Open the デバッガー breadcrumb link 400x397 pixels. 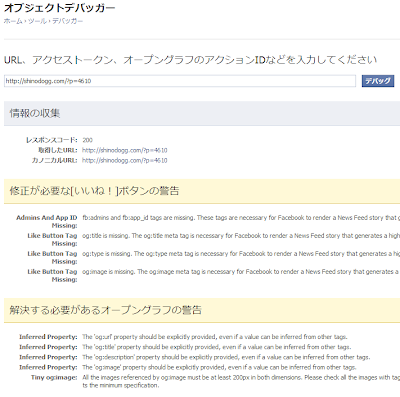[x=67, y=21]
